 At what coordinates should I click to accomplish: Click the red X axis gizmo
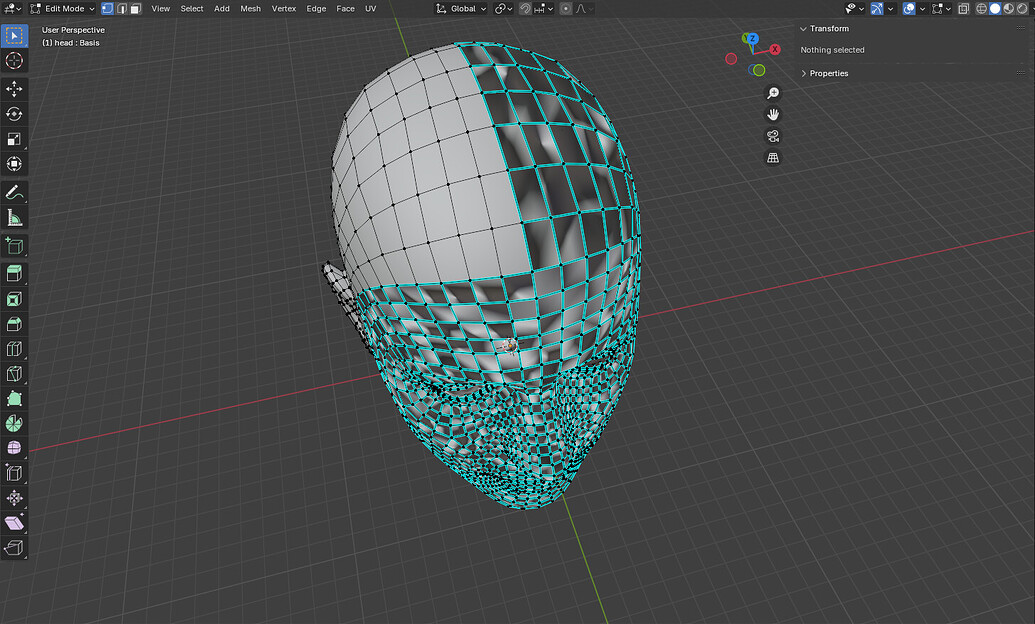coord(775,50)
